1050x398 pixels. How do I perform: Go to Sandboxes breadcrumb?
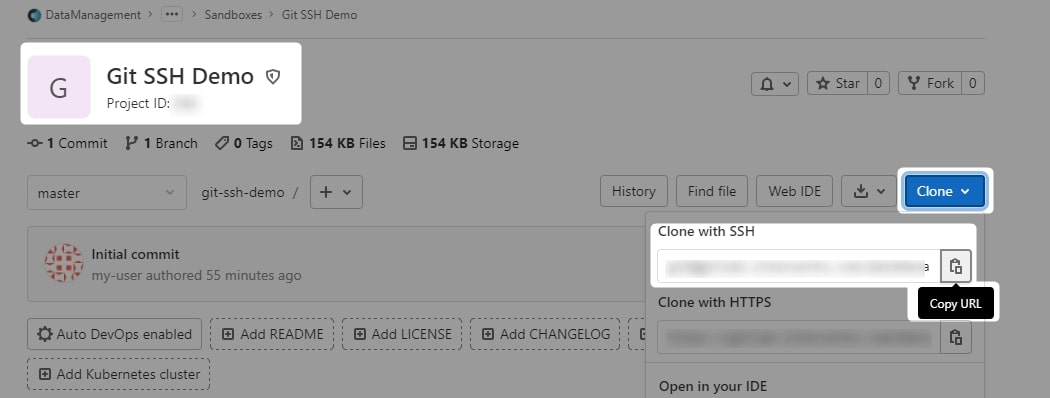(233, 15)
